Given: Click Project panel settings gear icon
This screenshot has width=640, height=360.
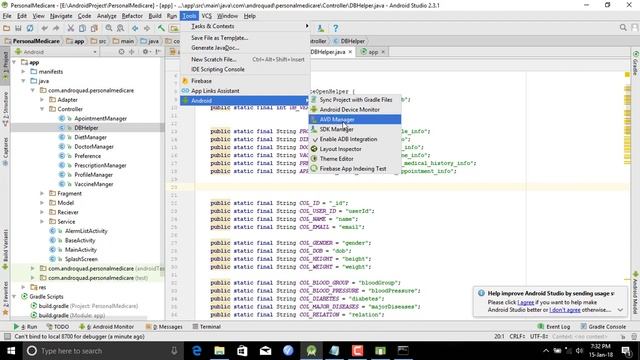Looking at the screenshot, I should 145,52.
